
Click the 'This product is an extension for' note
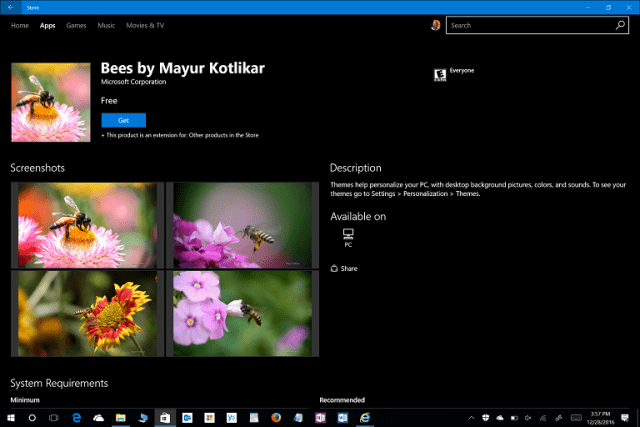coord(180,135)
